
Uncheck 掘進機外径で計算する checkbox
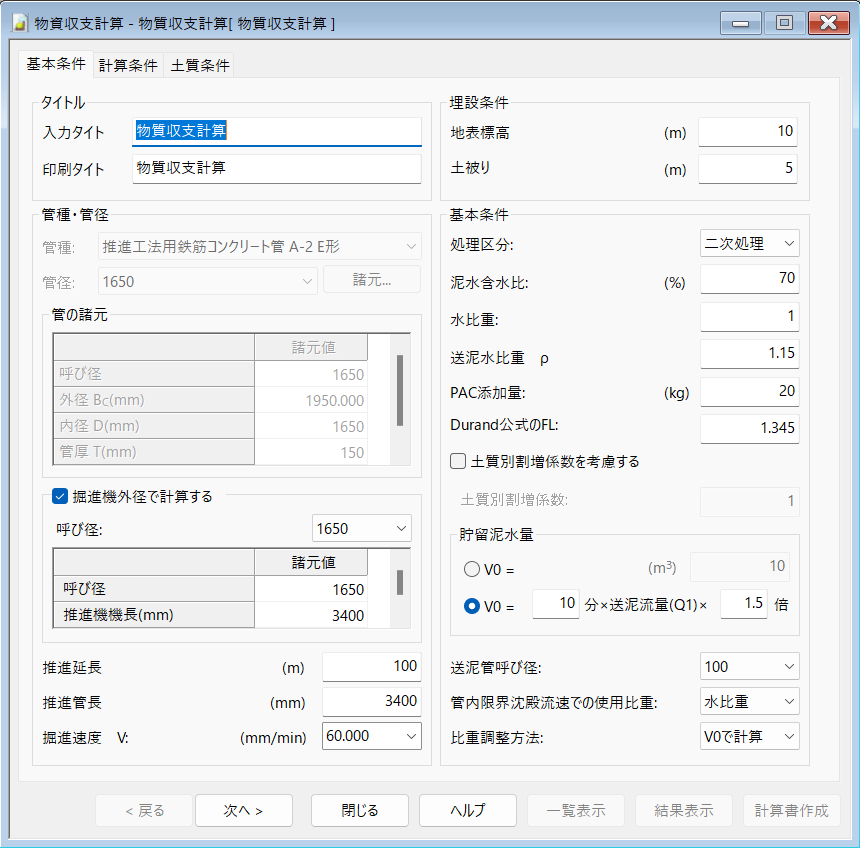tap(60, 496)
